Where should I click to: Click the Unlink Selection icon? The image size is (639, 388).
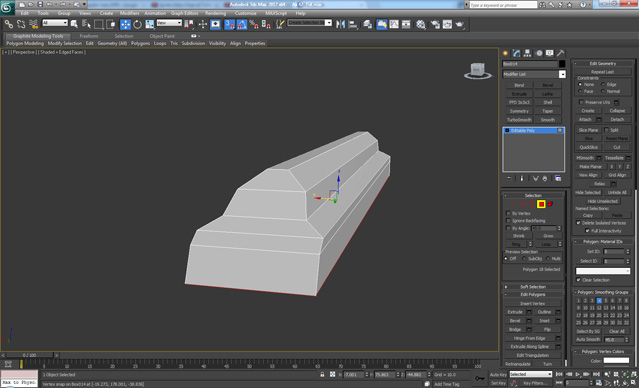pyautogui.click(x=21, y=24)
